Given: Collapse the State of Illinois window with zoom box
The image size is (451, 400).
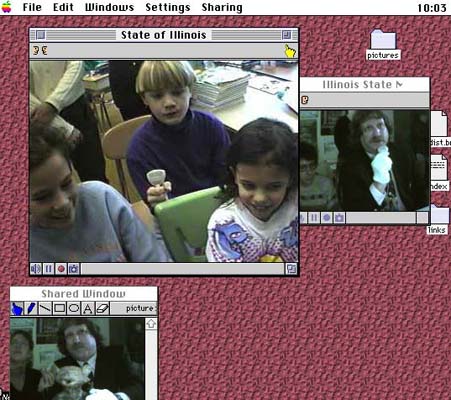Looking at the screenshot, I should point(286,35).
